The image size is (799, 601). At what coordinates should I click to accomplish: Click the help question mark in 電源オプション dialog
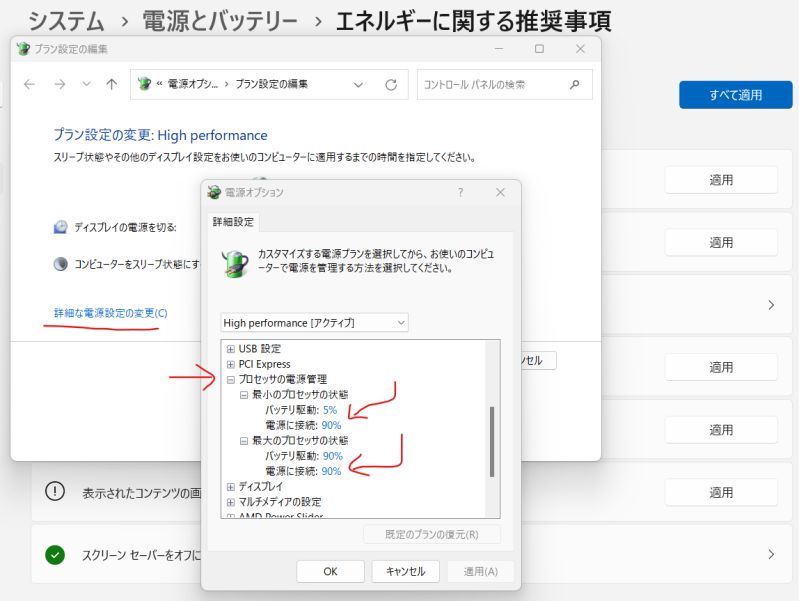(460, 192)
